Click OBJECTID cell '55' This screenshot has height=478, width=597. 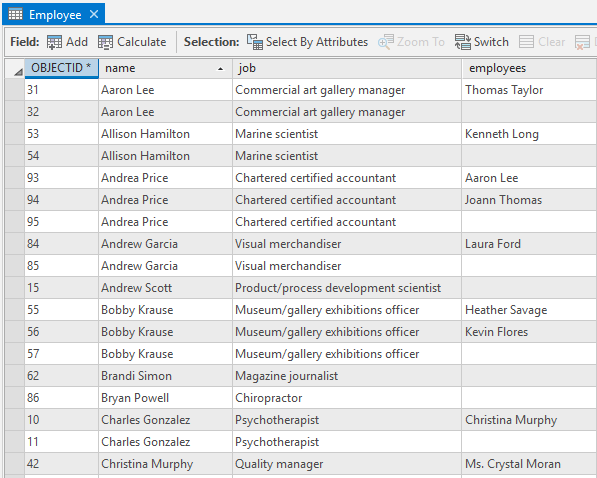(x=61, y=310)
